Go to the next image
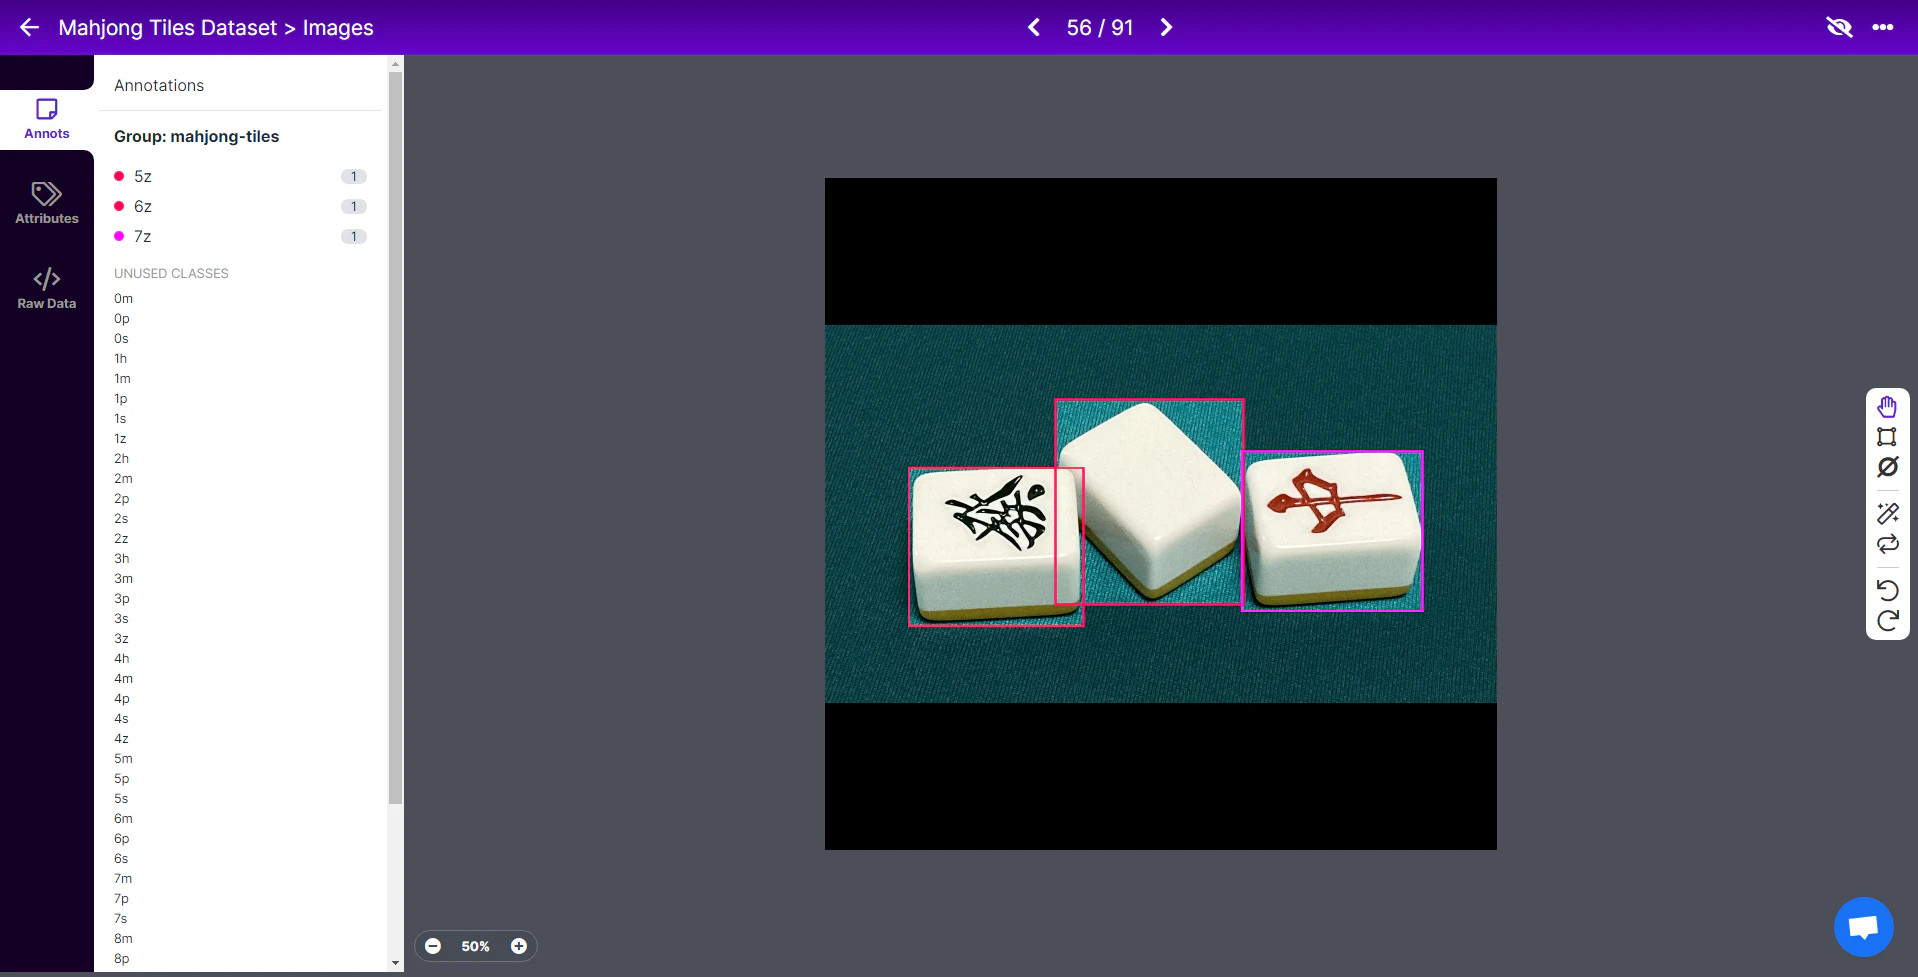 click(1166, 27)
